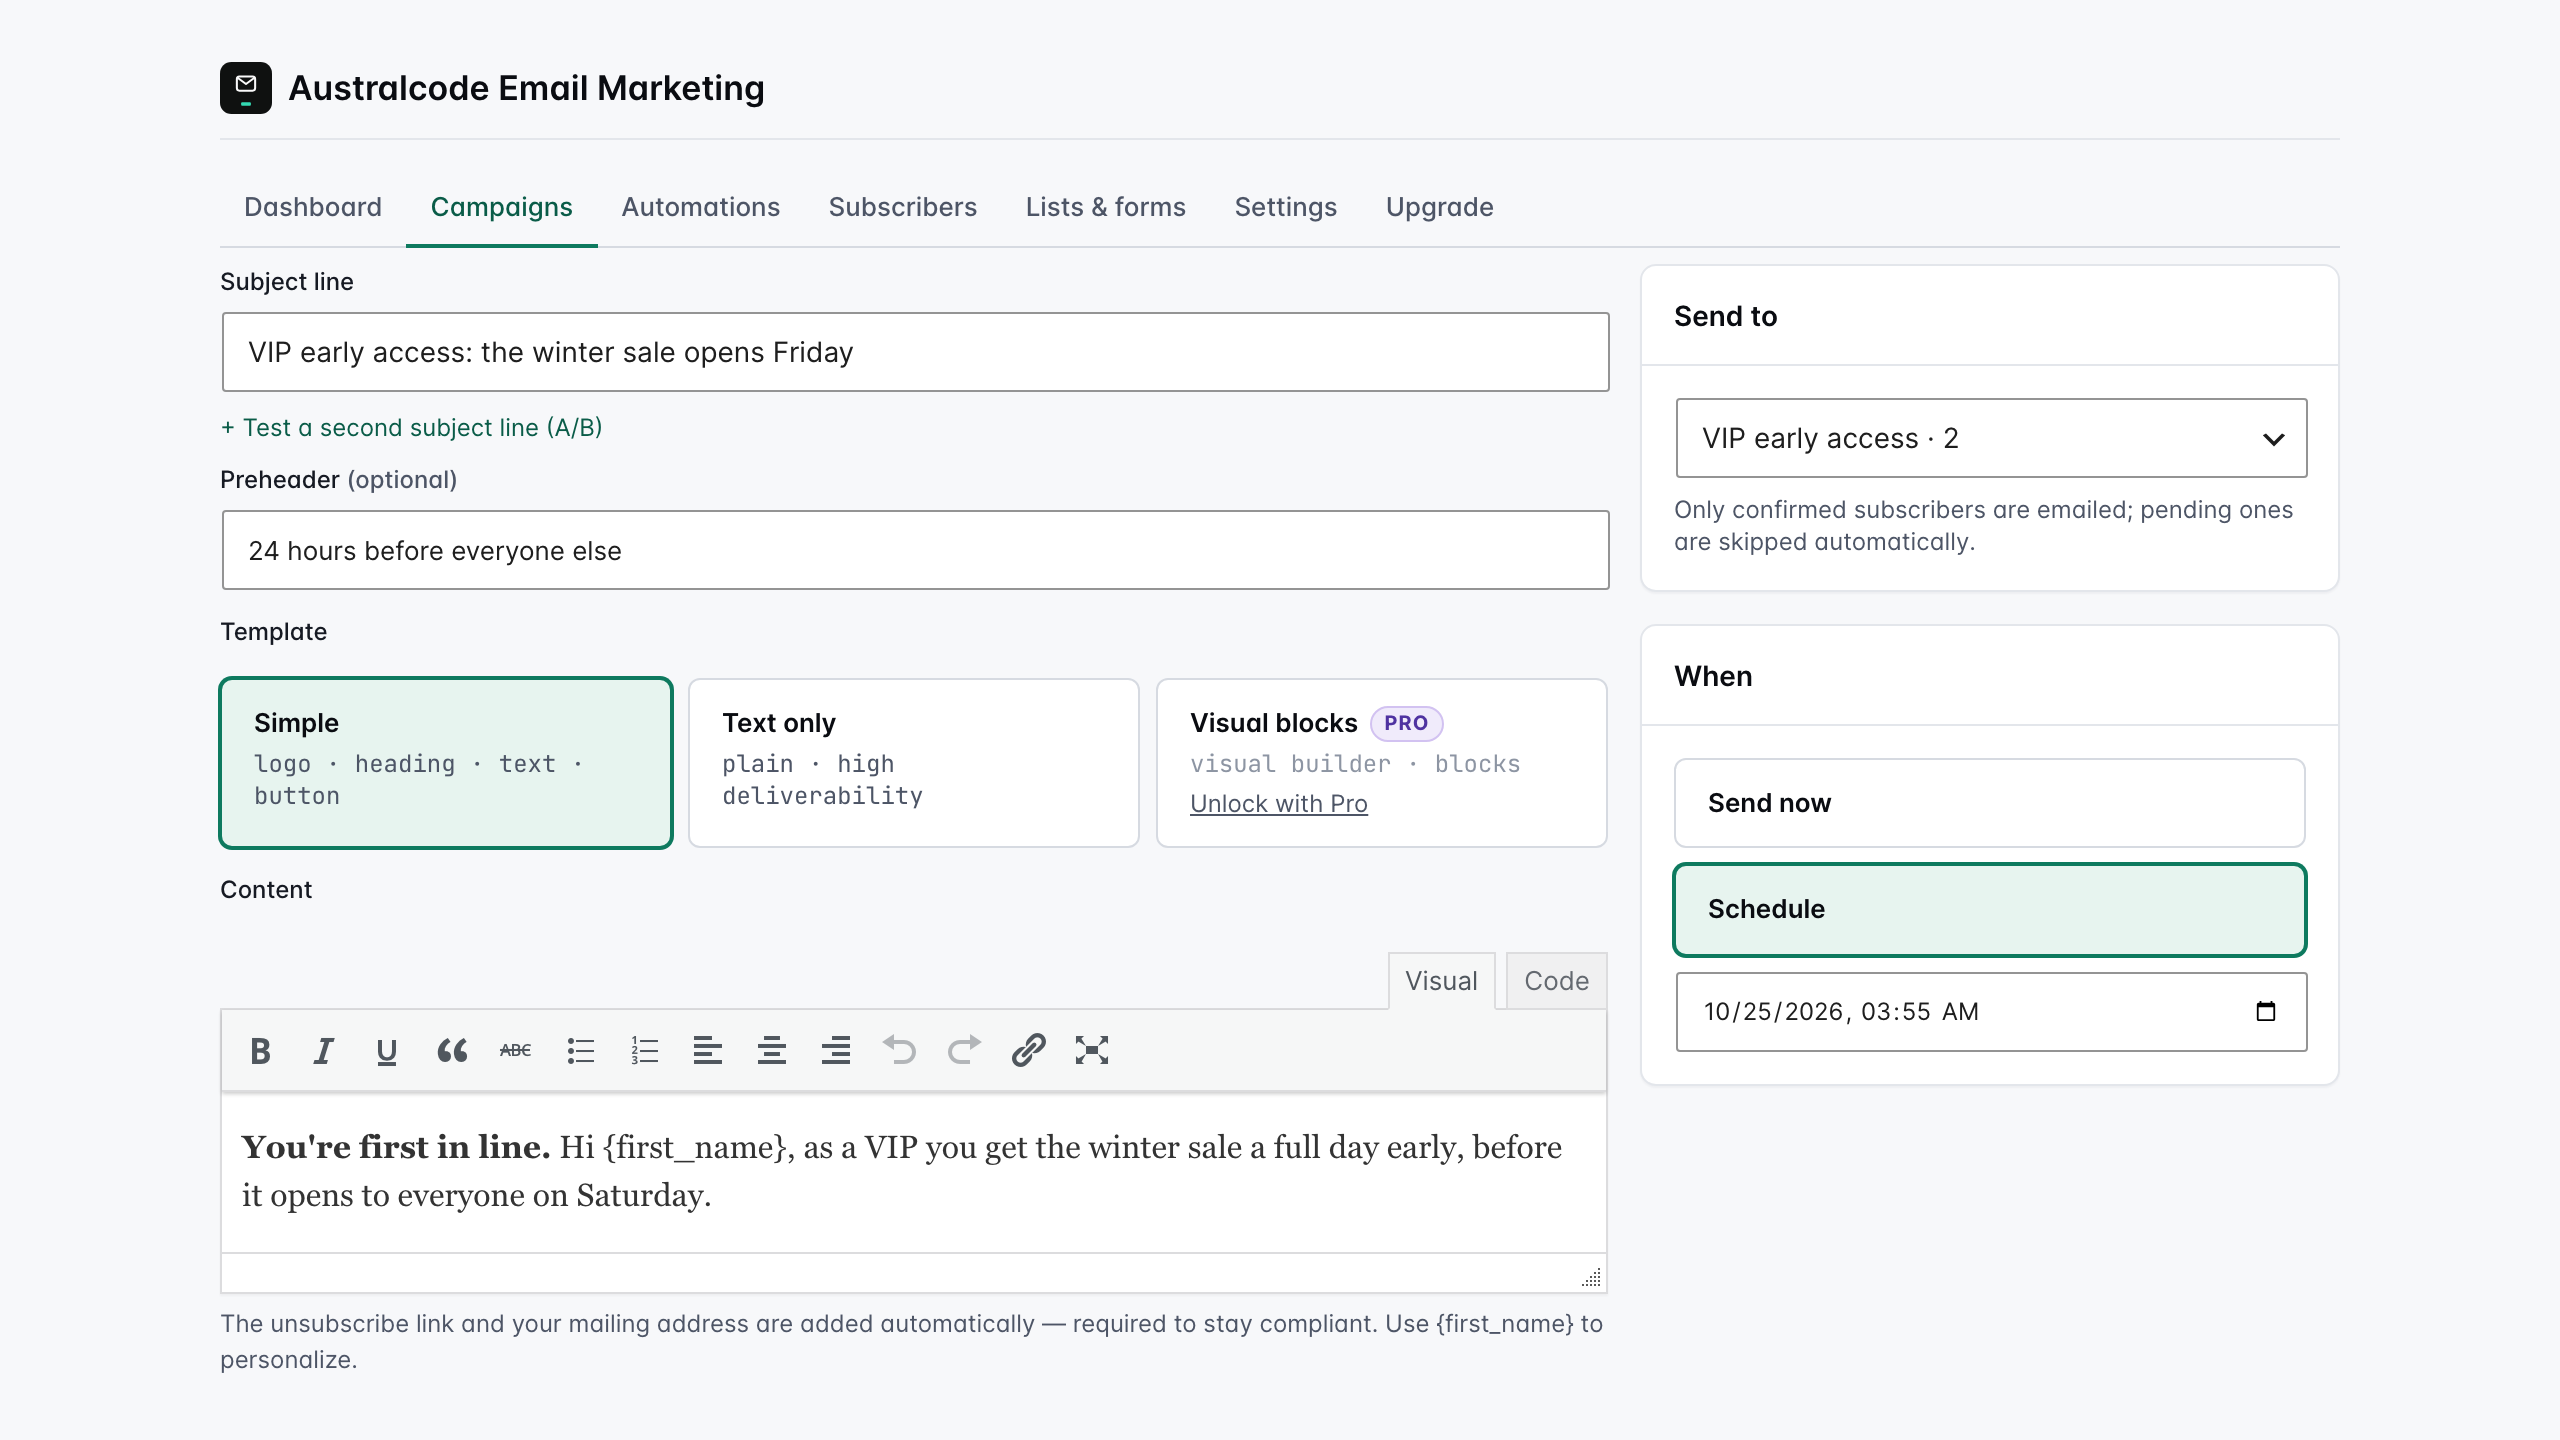The image size is (2560, 1440).
Task: Switch the editor to Visual view
Action: coord(1441,981)
